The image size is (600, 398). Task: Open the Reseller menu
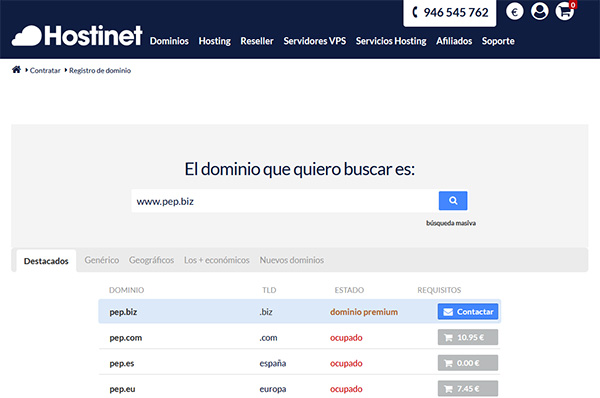point(257,41)
